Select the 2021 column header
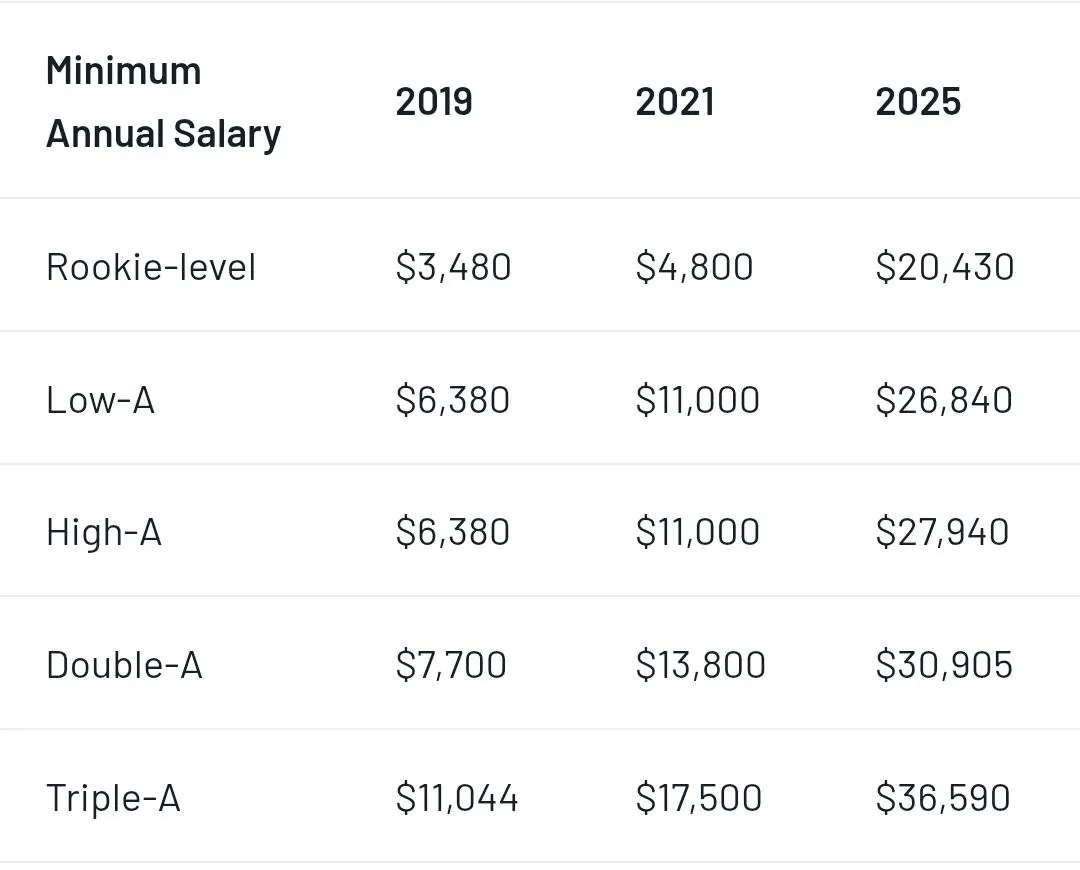The width and height of the screenshot is (1080, 870). [675, 101]
